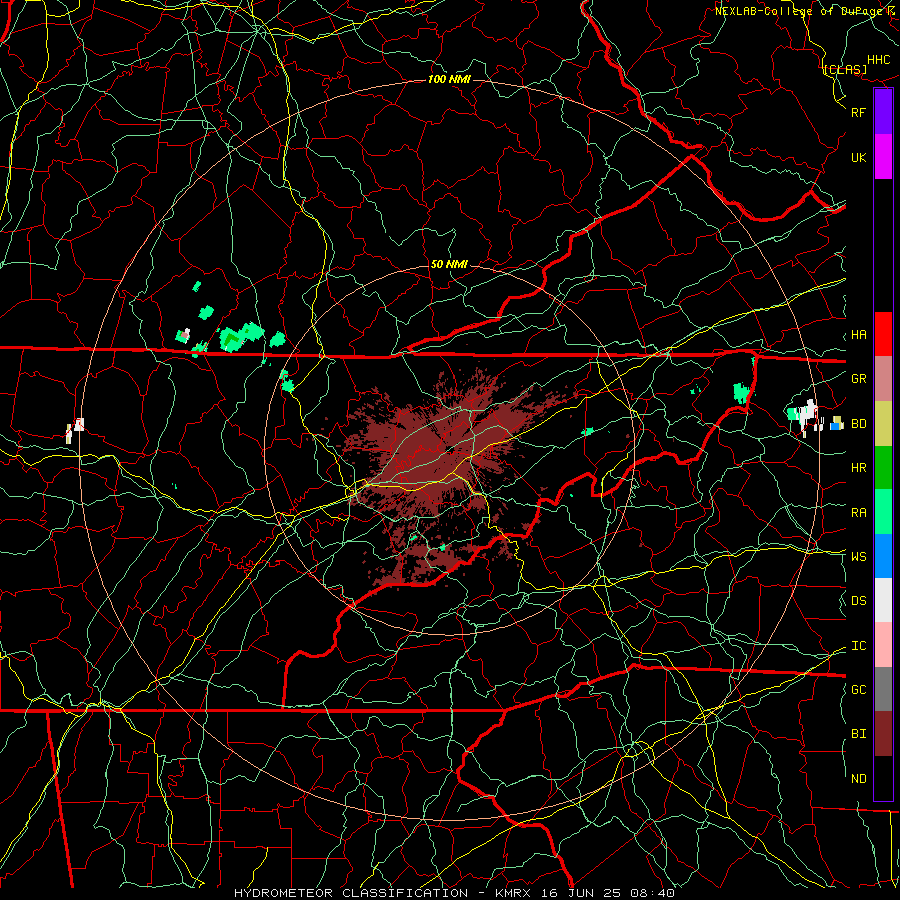This screenshot has height=900, width=900.
Task: Click the HA legend label
Action: [x=859, y=335]
